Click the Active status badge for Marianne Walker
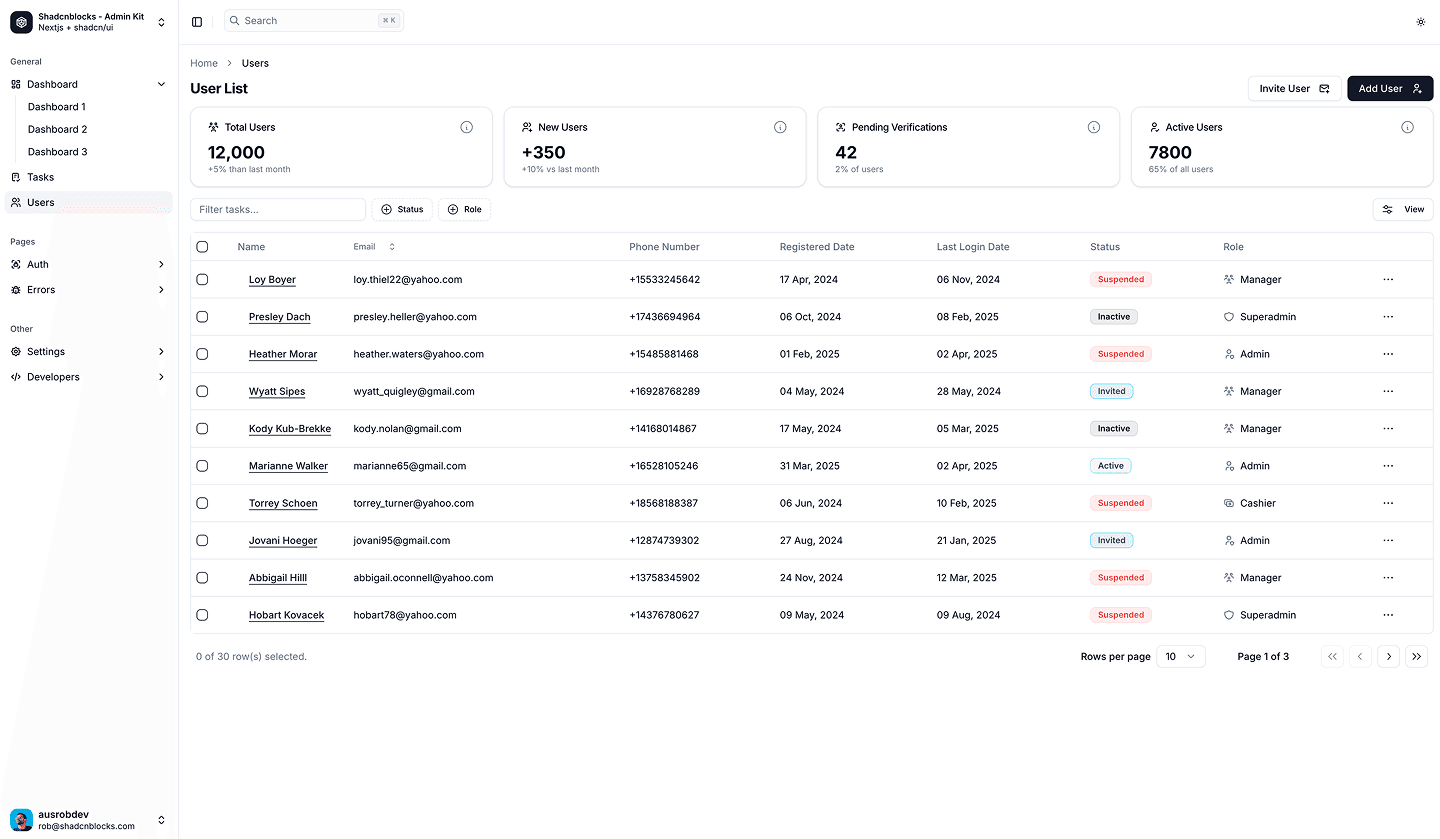Image resolution: width=1440 pixels, height=839 pixels. [1111, 466]
